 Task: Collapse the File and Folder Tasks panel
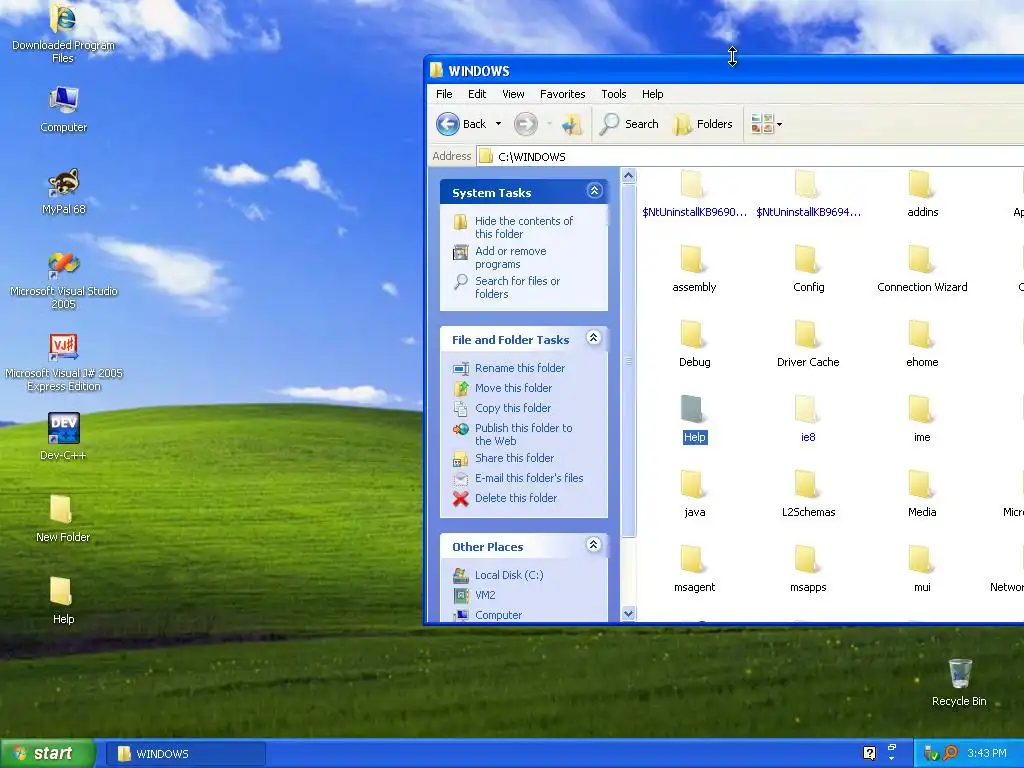pos(594,338)
